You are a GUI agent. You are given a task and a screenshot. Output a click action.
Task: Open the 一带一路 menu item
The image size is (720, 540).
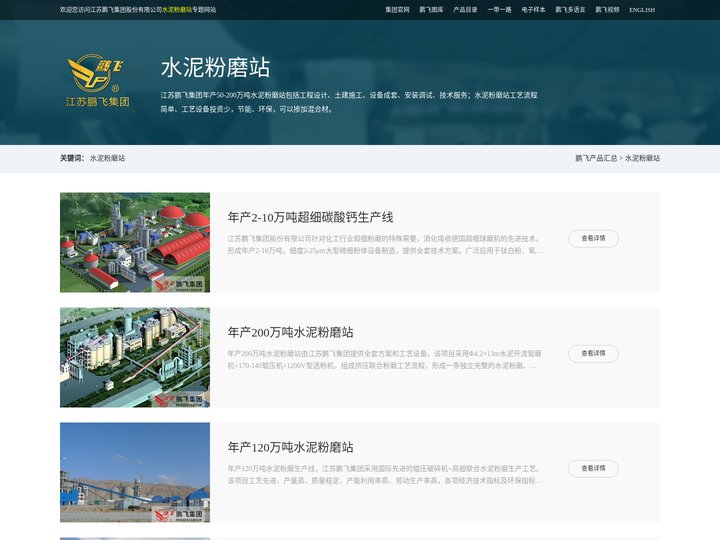tap(499, 10)
